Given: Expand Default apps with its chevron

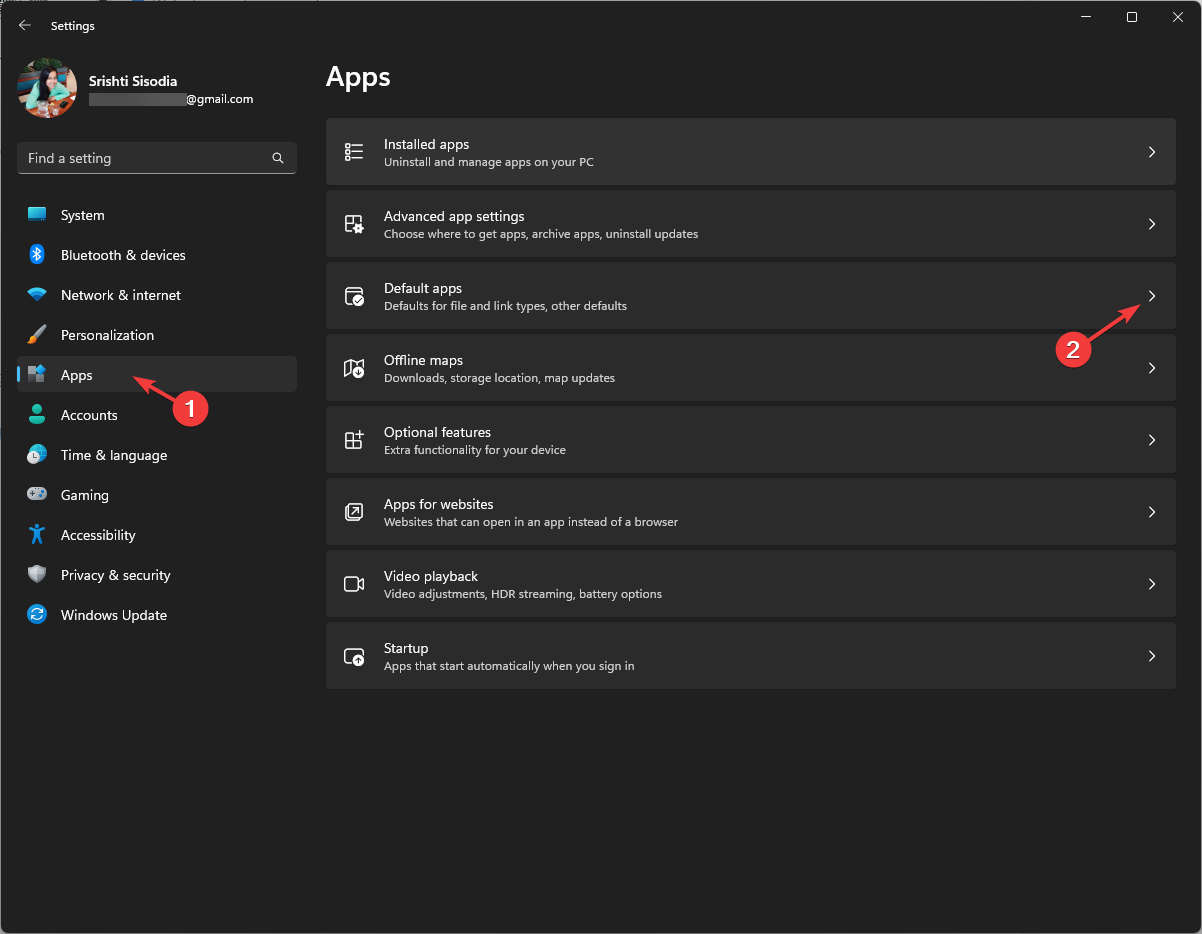Looking at the screenshot, I should 1151,295.
